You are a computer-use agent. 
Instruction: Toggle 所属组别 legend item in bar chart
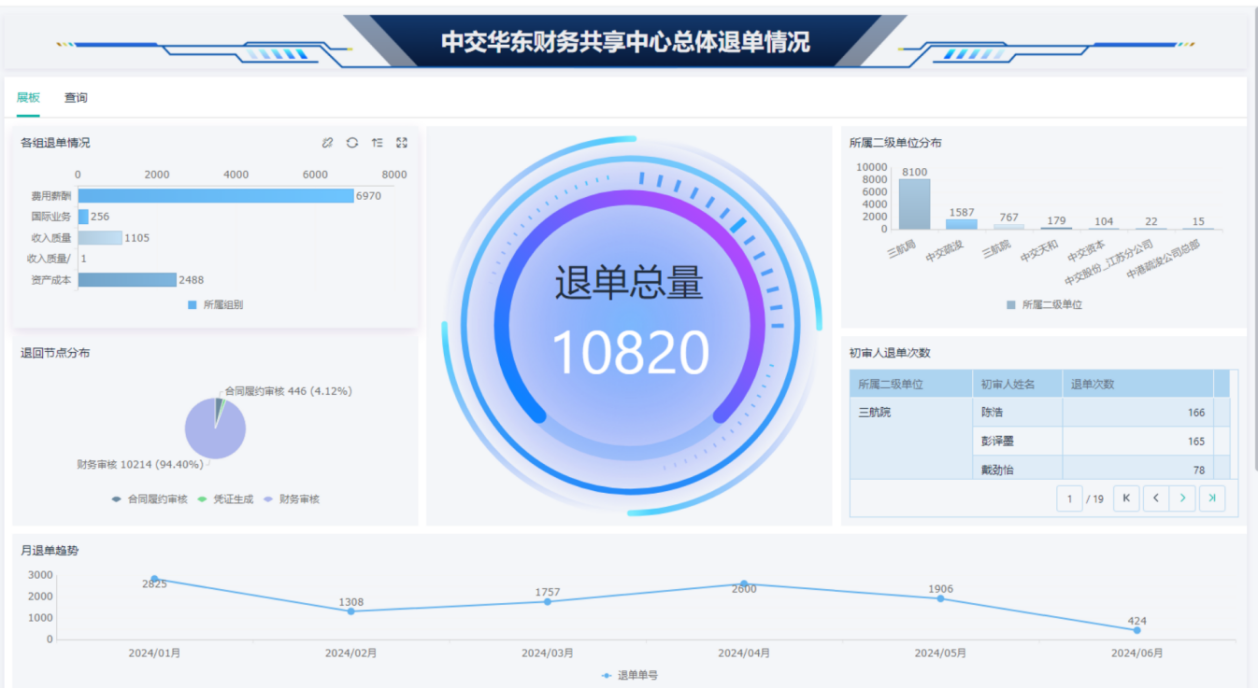pos(215,305)
